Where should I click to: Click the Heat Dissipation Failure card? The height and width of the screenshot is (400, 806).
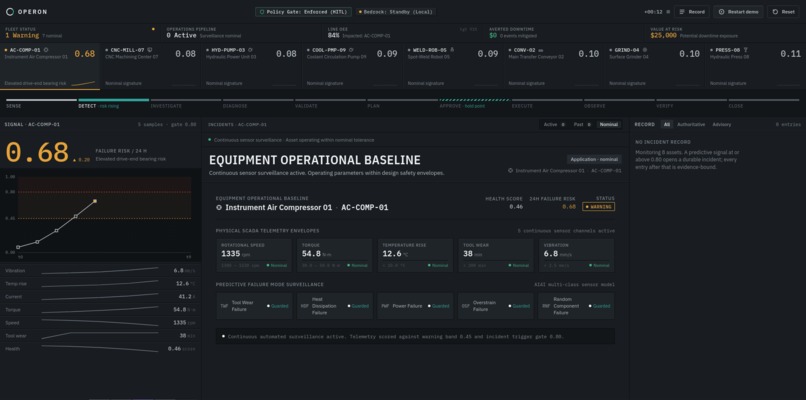coord(335,306)
